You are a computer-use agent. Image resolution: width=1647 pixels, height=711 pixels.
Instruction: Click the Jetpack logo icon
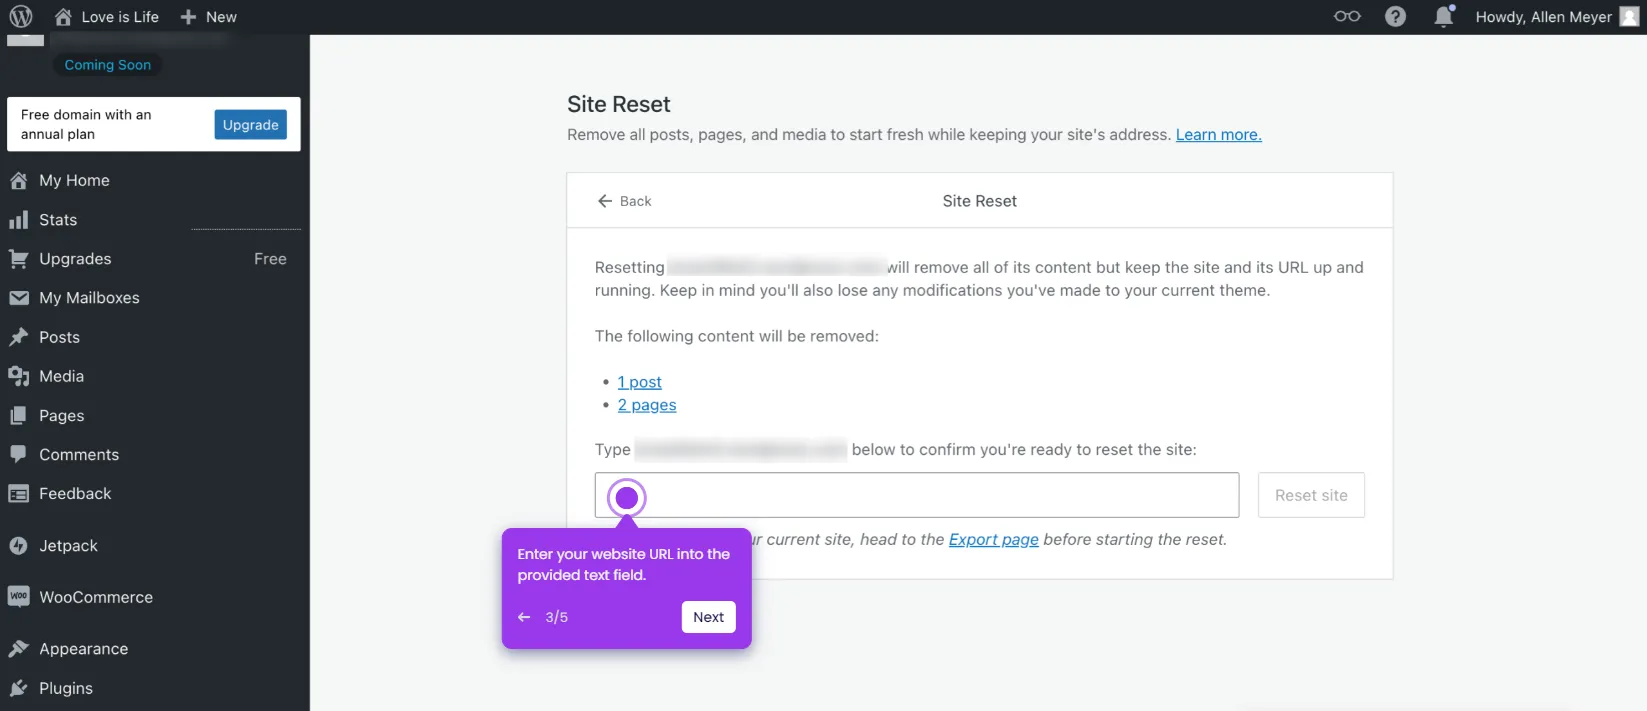pos(18,546)
